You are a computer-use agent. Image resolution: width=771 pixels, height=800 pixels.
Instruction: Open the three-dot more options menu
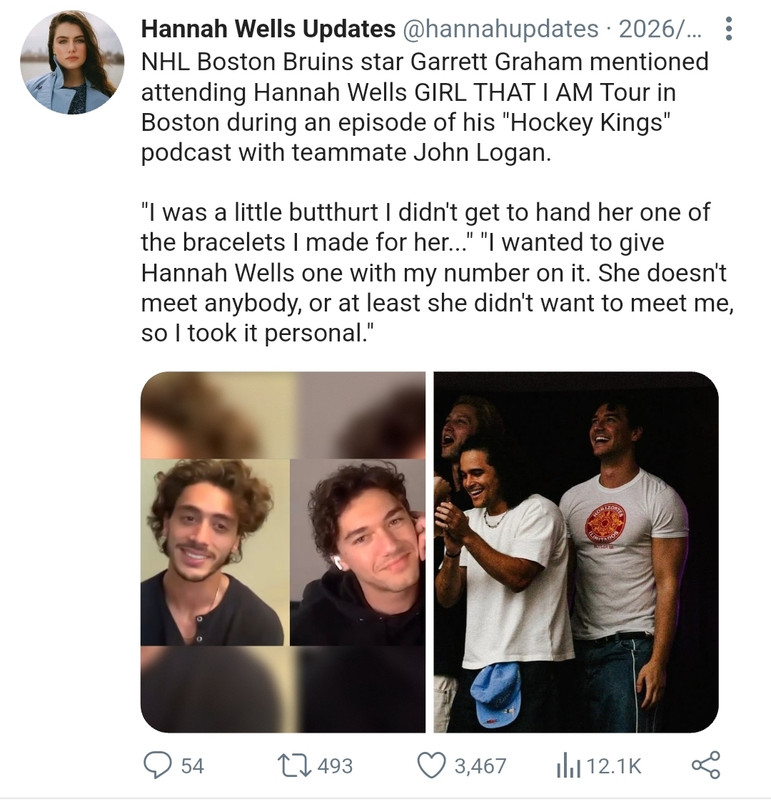[x=729, y=29]
